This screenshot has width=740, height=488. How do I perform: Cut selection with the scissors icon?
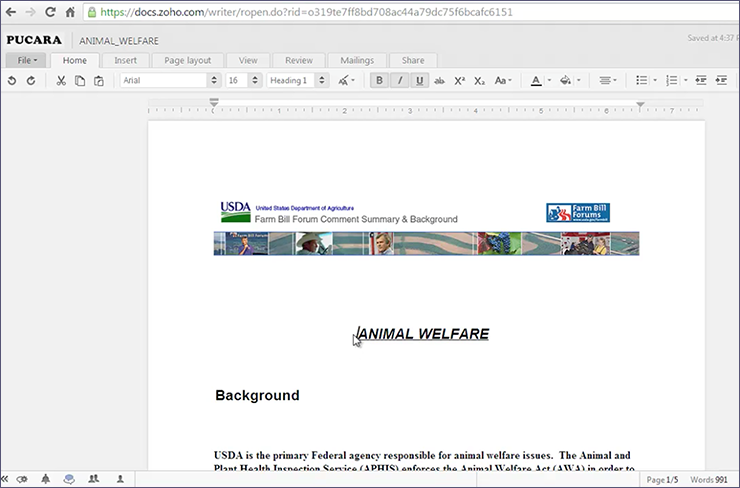[61, 80]
